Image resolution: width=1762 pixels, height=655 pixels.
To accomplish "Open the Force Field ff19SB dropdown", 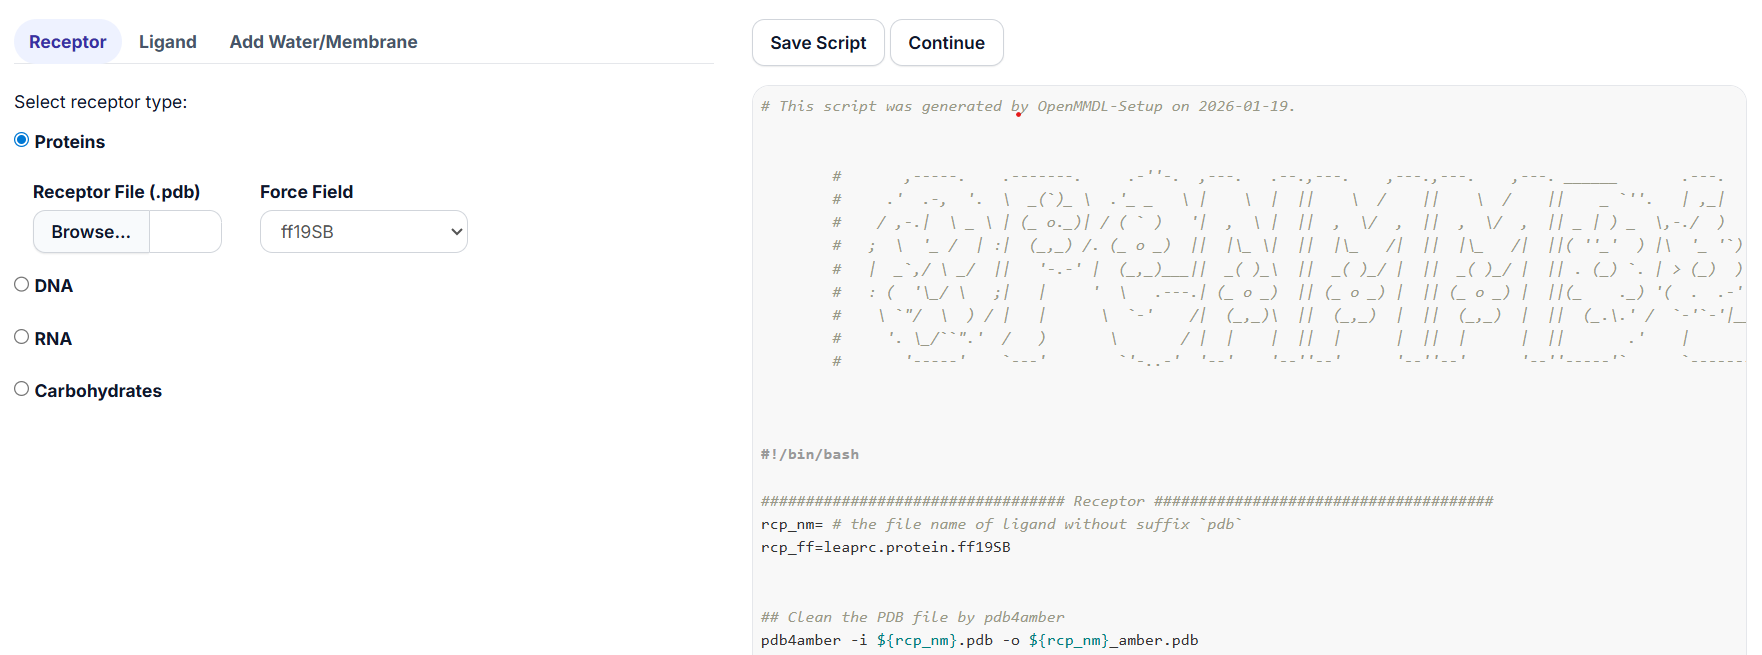I will coord(364,232).
